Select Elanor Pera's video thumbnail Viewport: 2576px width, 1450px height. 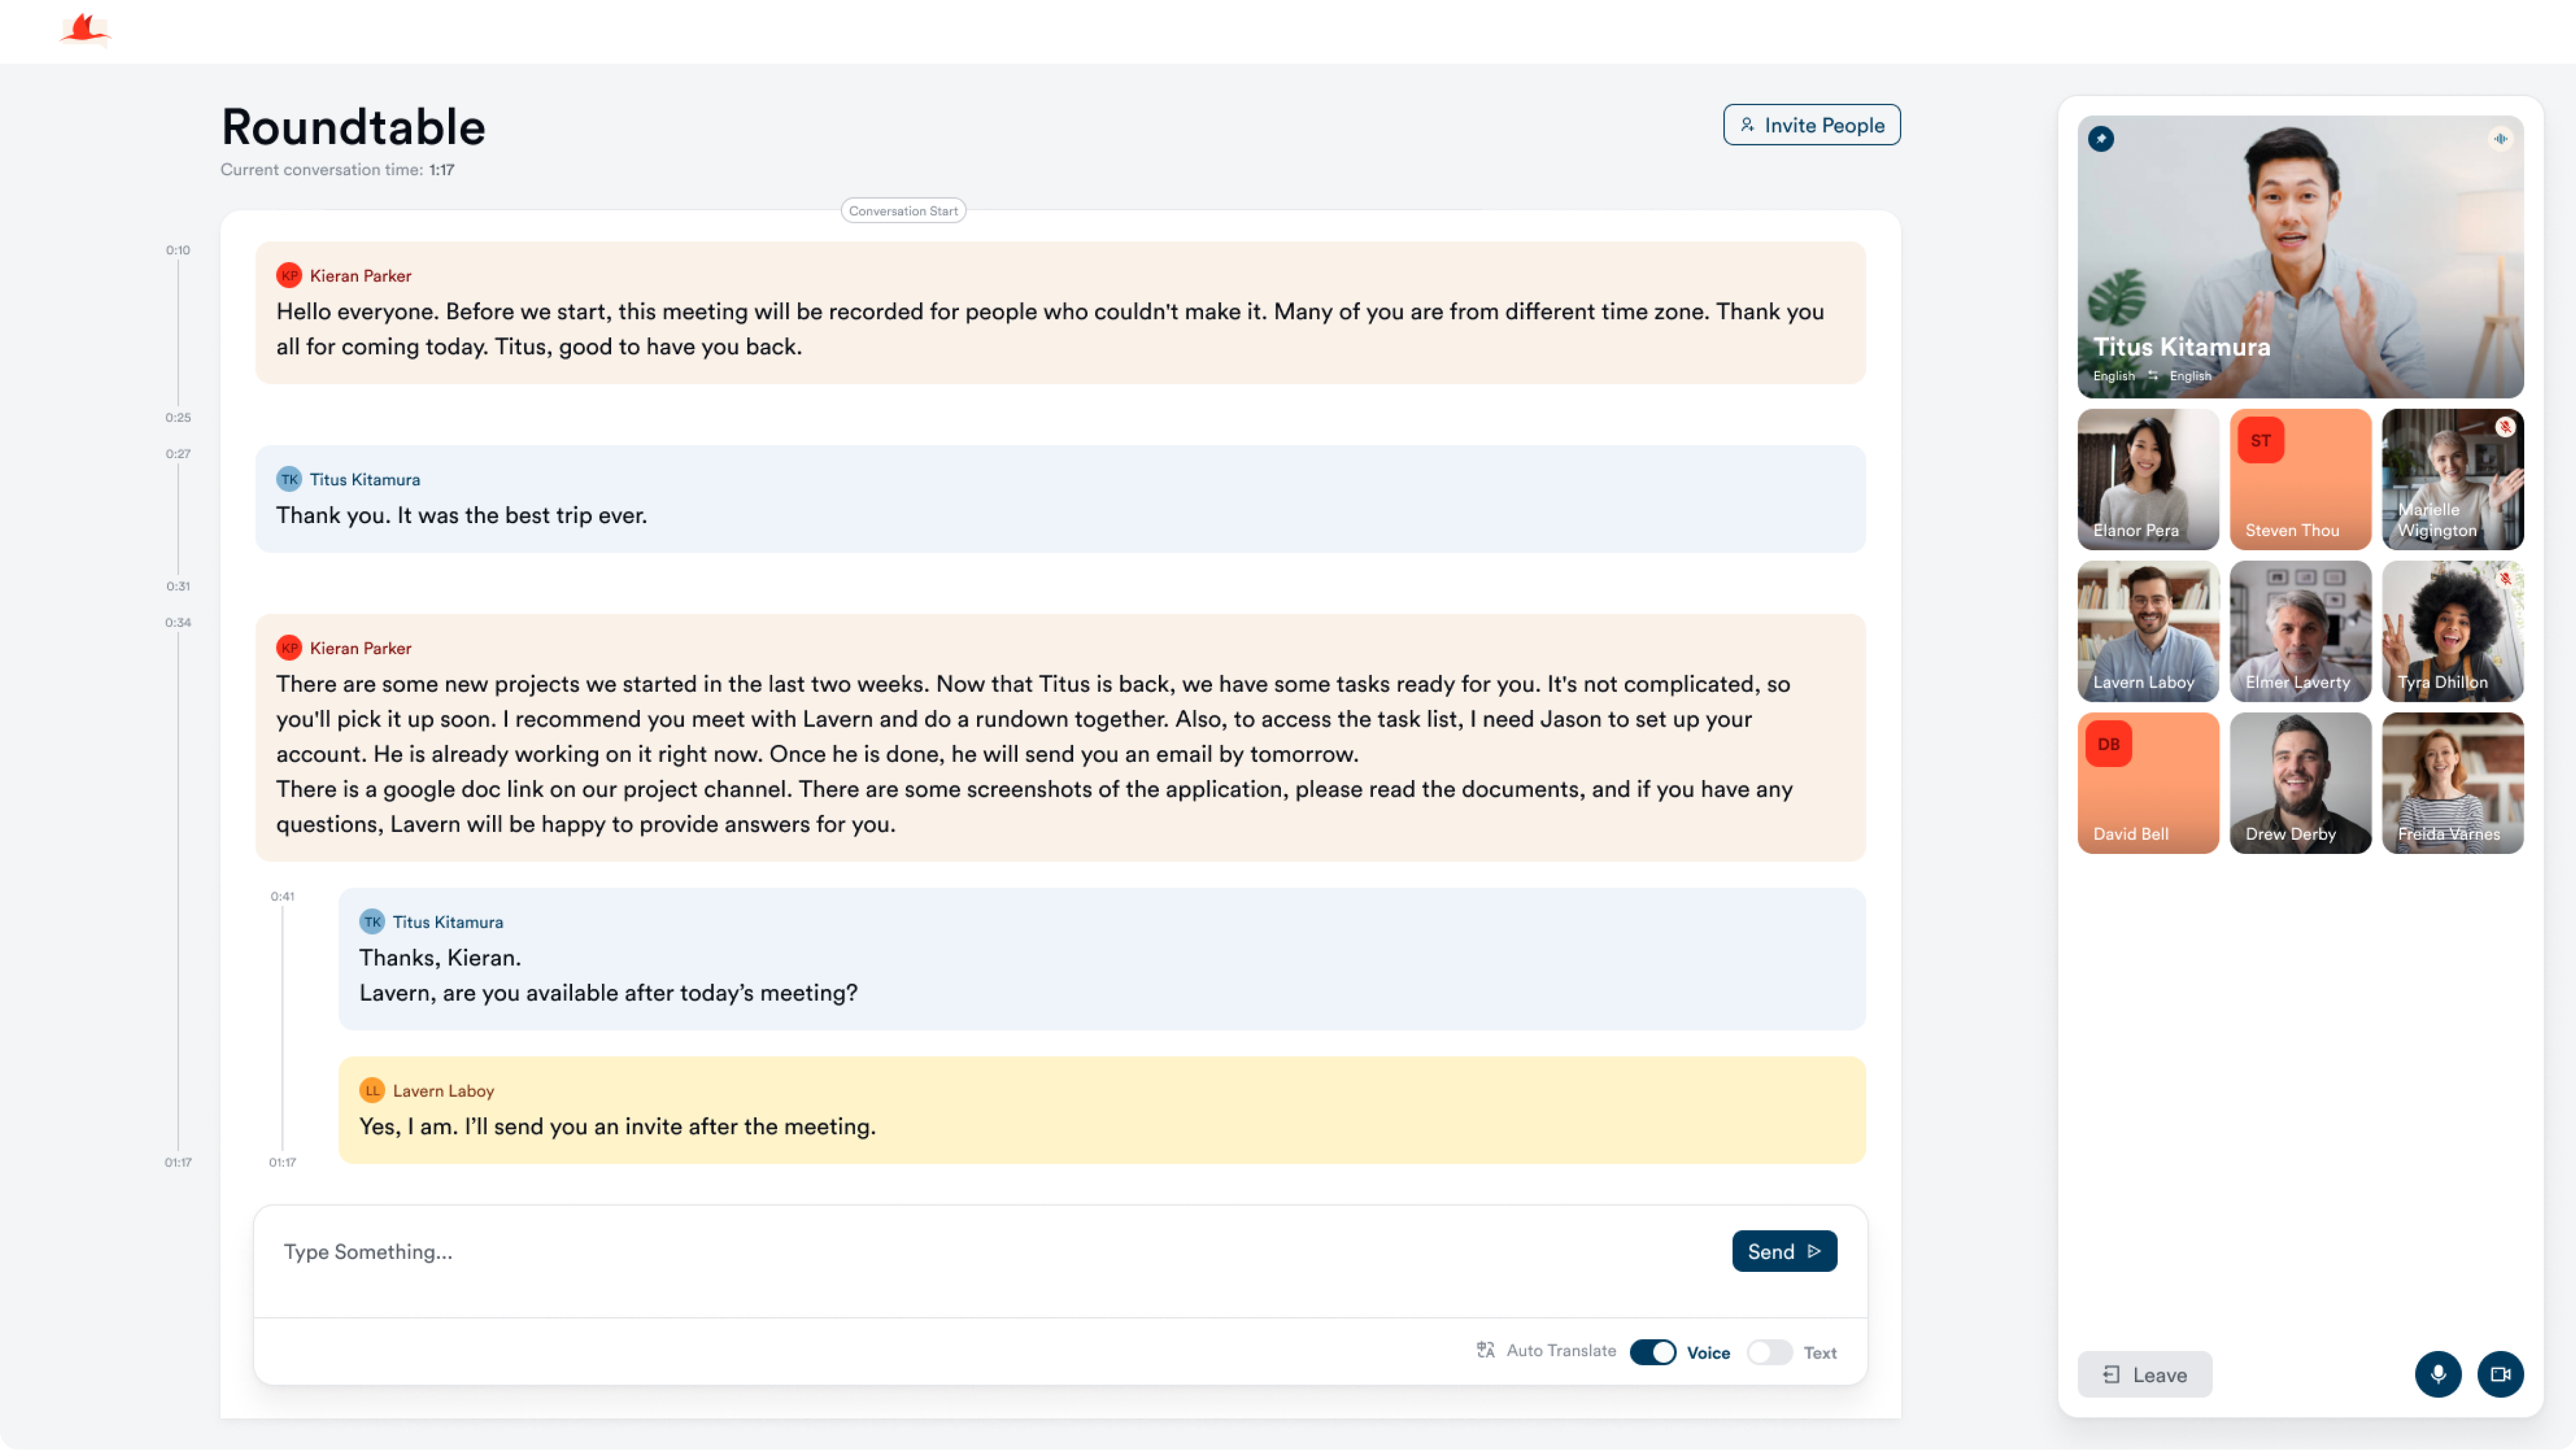(2148, 479)
